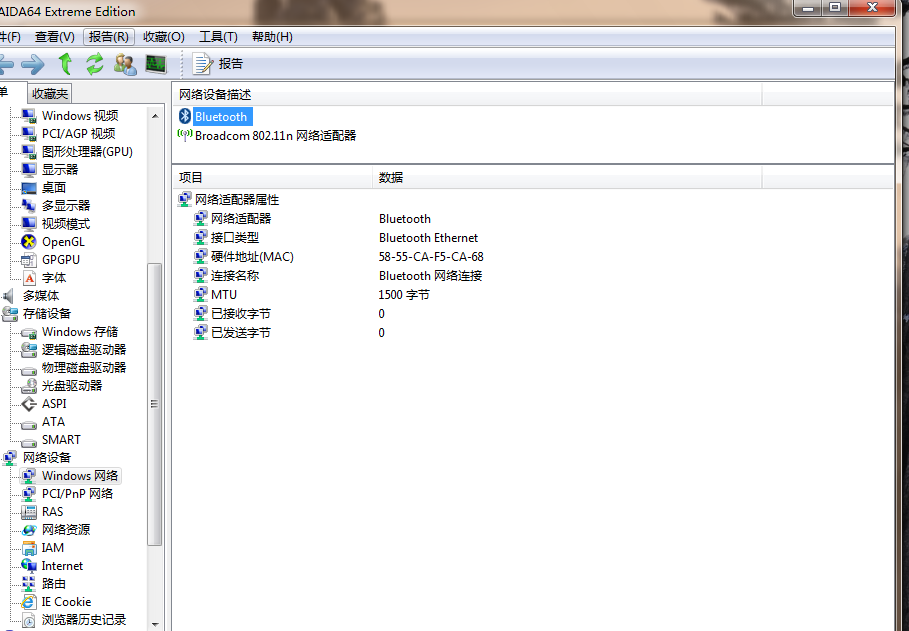
Task: Click tree scrollbar down arrow
Action: (x=155, y=624)
